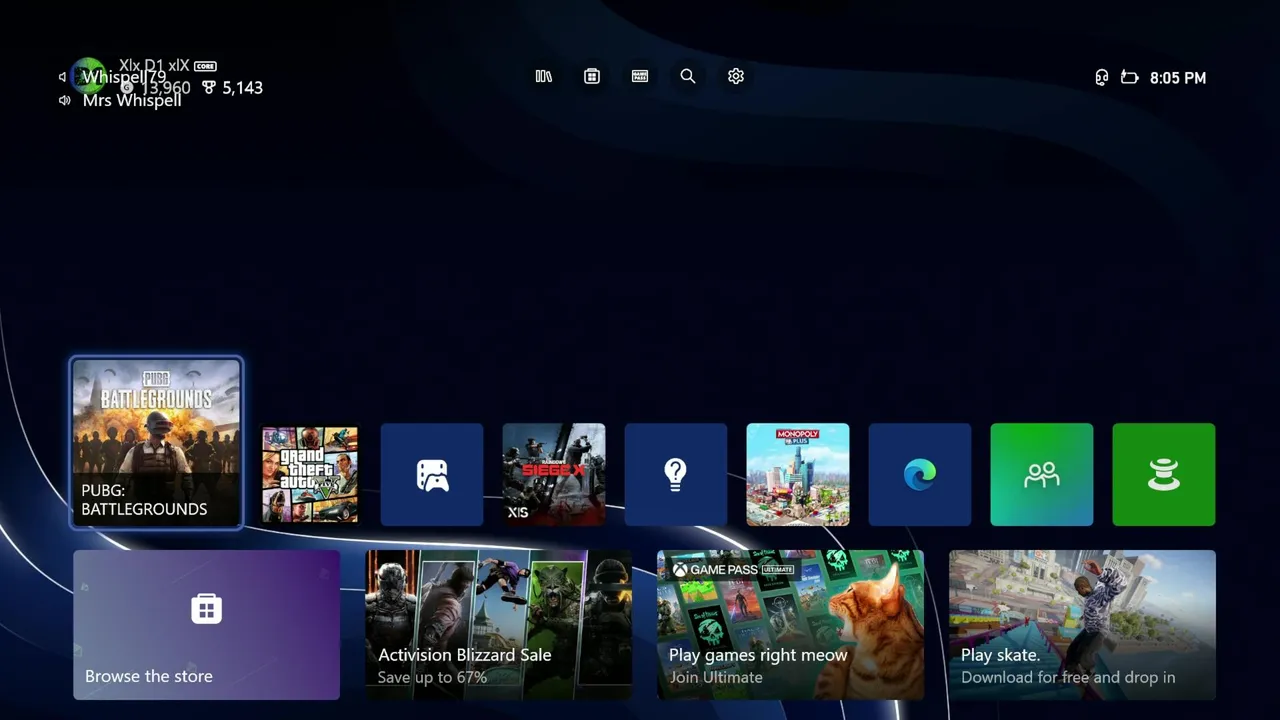Open My games & apps controller tile
The width and height of the screenshot is (1280, 720).
432,474
